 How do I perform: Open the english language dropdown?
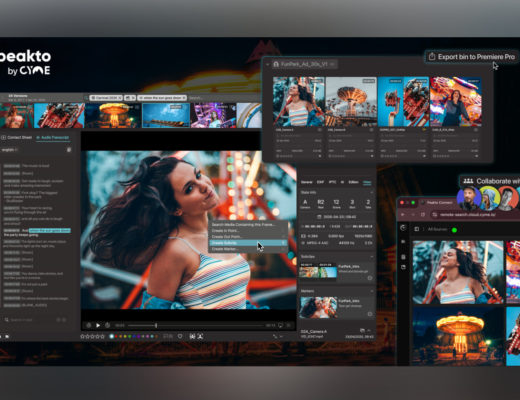point(9,150)
